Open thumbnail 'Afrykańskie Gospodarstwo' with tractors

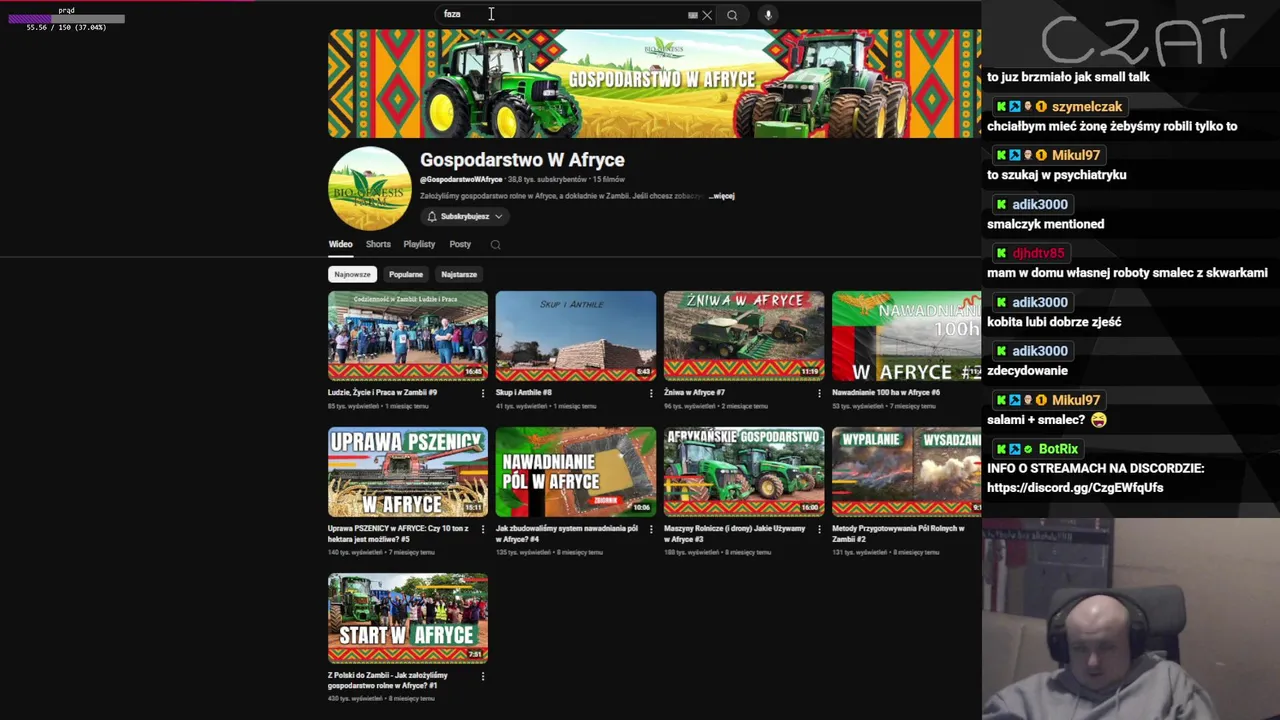tap(744, 472)
